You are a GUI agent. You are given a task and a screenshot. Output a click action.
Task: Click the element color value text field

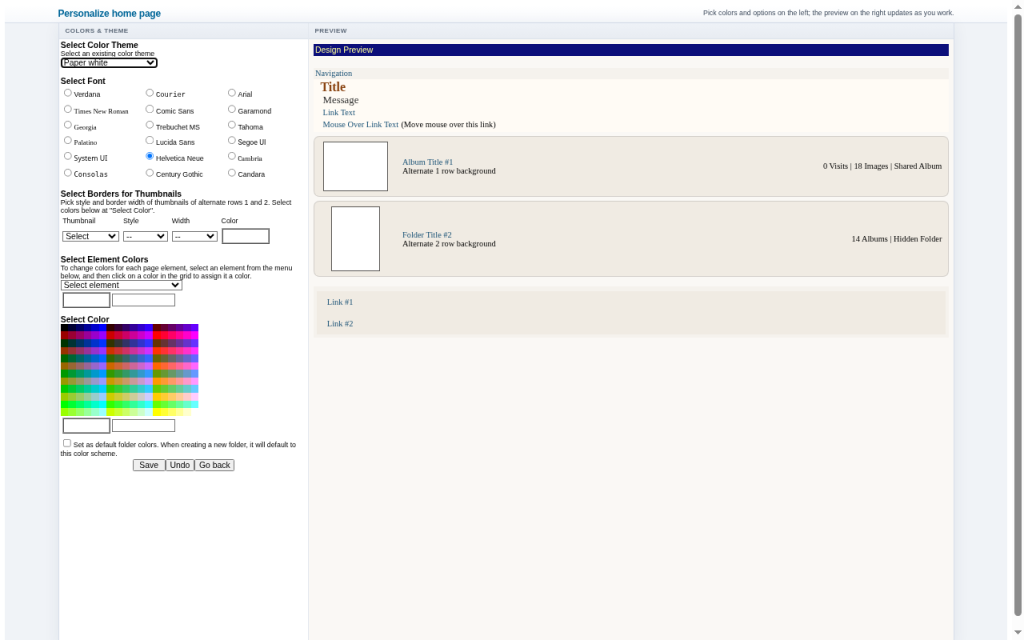pyautogui.click(x=144, y=300)
